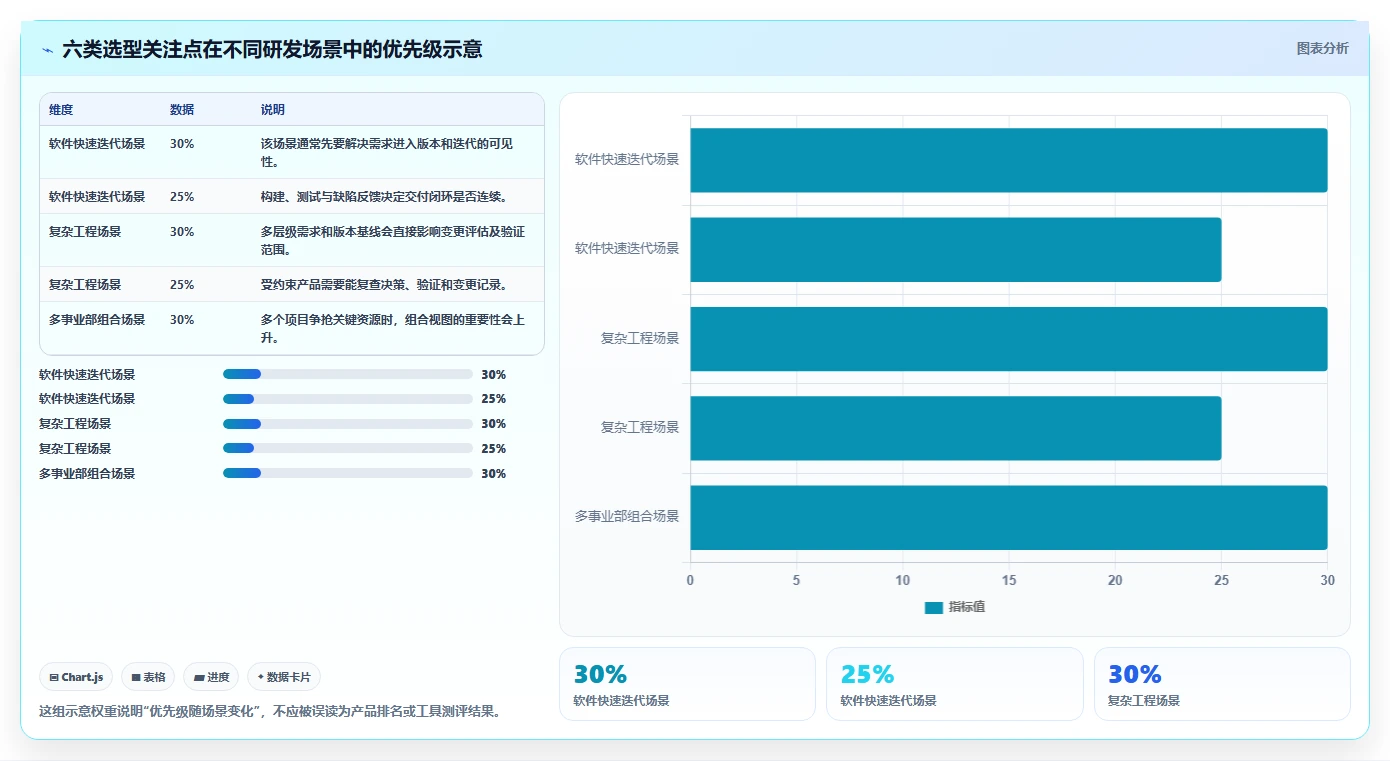Click x-axis tick label 5
The height and width of the screenshot is (761, 1390).
click(x=796, y=581)
